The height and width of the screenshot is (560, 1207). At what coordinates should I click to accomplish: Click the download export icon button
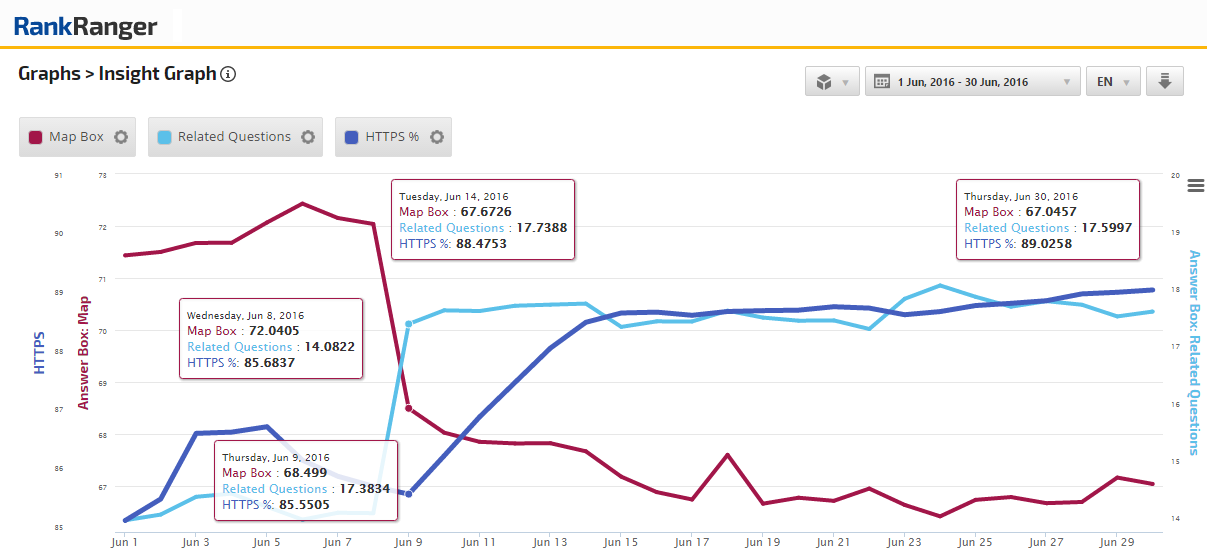(x=1164, y=82)
